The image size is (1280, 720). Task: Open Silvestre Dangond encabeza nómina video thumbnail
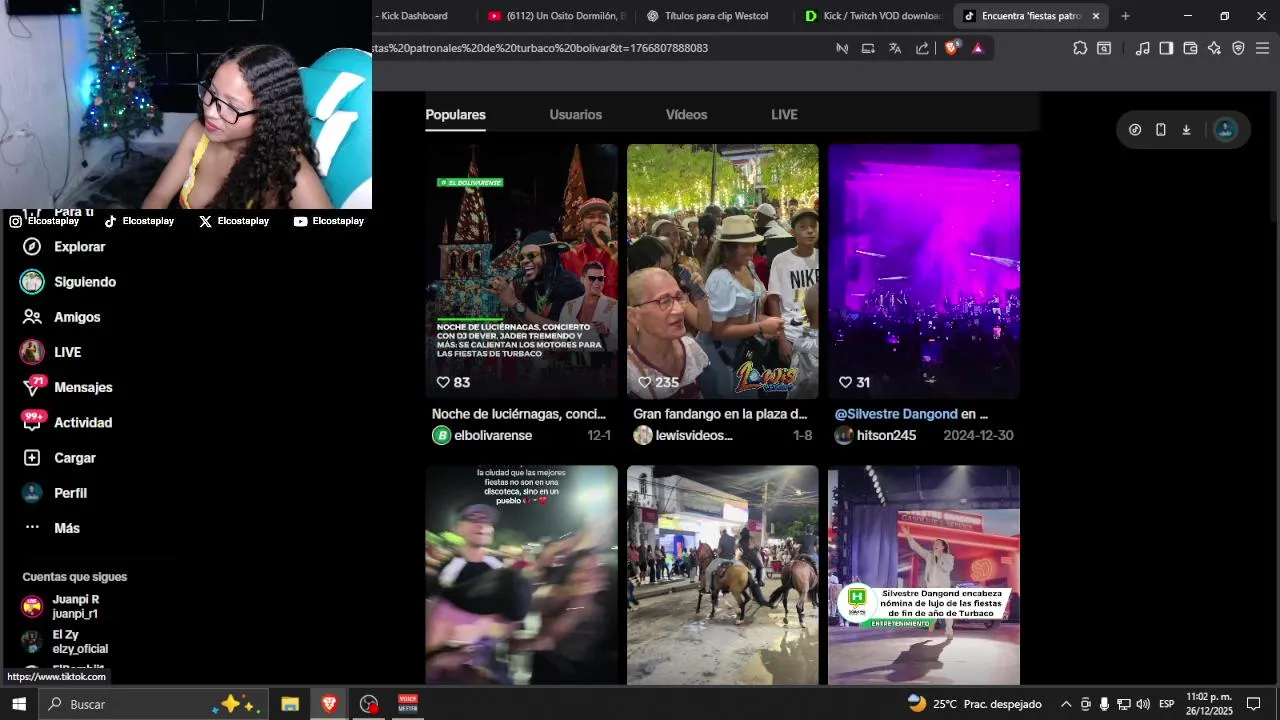point(924,575)
